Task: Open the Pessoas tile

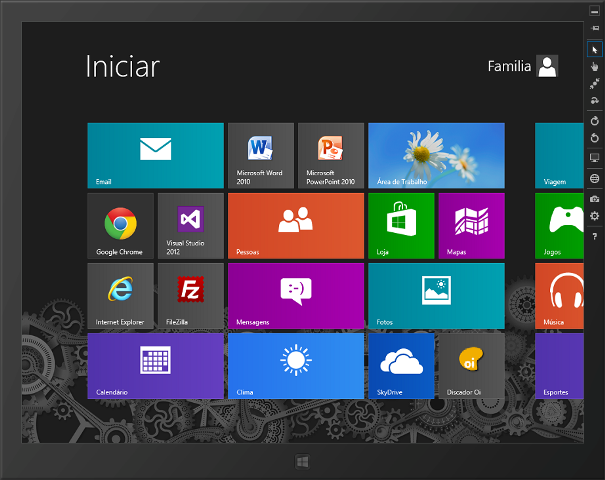Action: pyautogui.click(x=296, y=226)
